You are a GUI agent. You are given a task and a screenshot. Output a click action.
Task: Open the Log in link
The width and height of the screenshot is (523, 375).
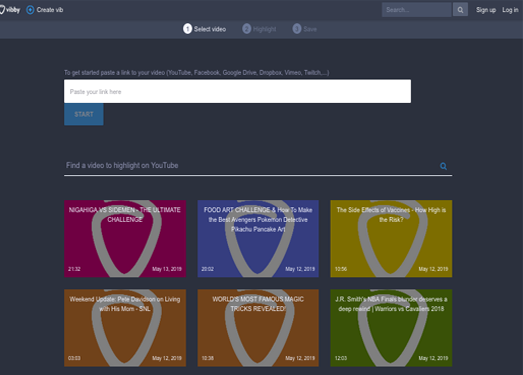(510, 10)
